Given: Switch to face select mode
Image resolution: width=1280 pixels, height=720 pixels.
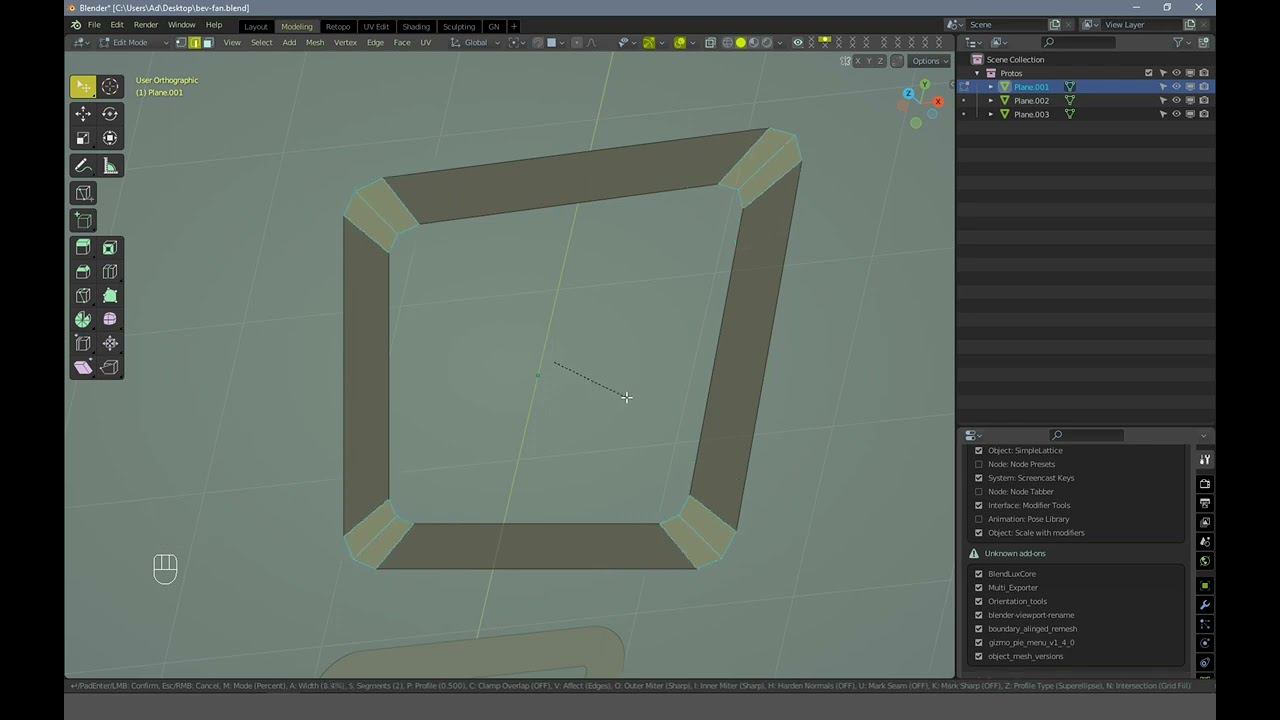Looking at the screenshot, I should 208,43.
